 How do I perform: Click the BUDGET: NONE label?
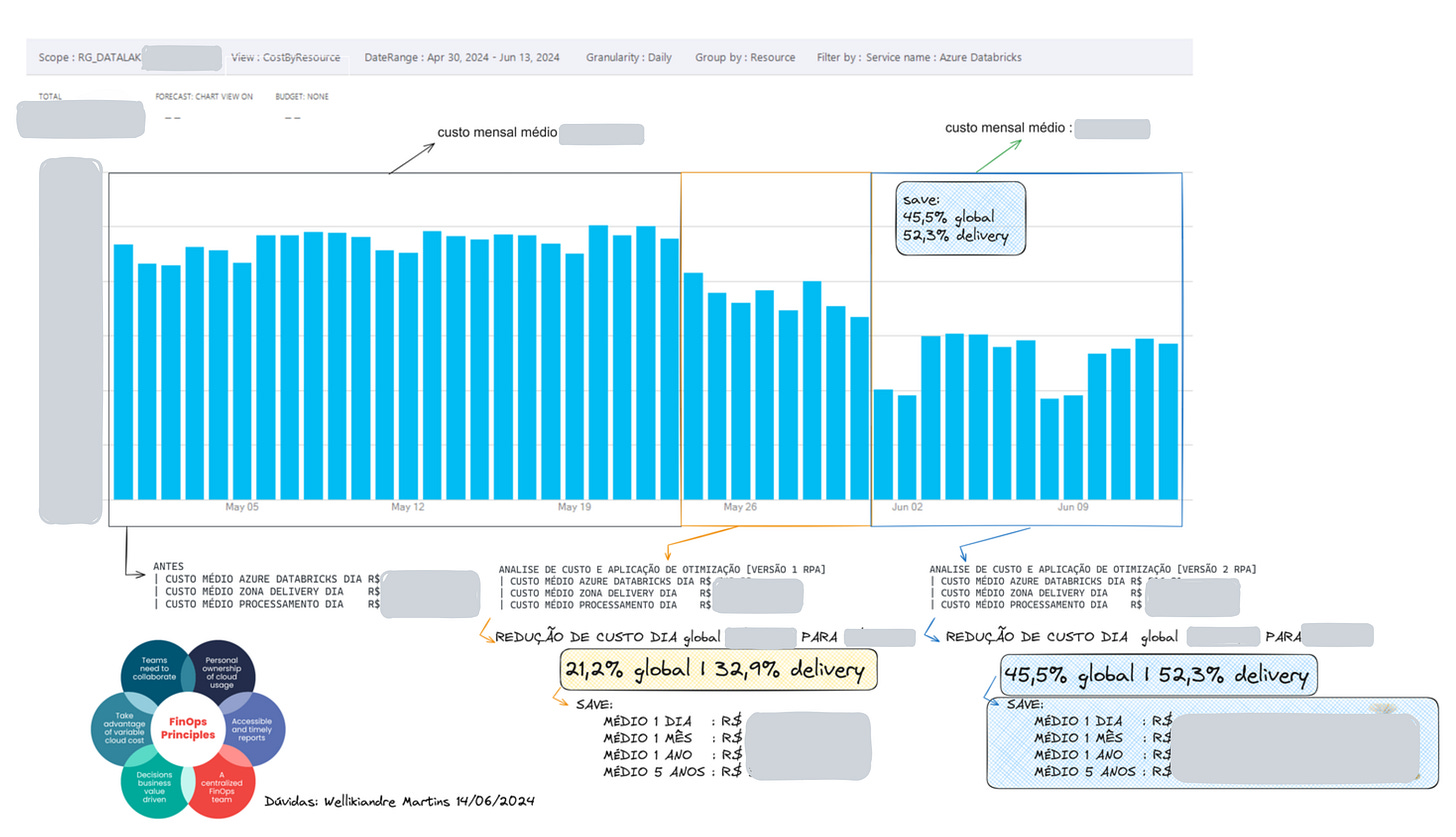coord(301,97)
